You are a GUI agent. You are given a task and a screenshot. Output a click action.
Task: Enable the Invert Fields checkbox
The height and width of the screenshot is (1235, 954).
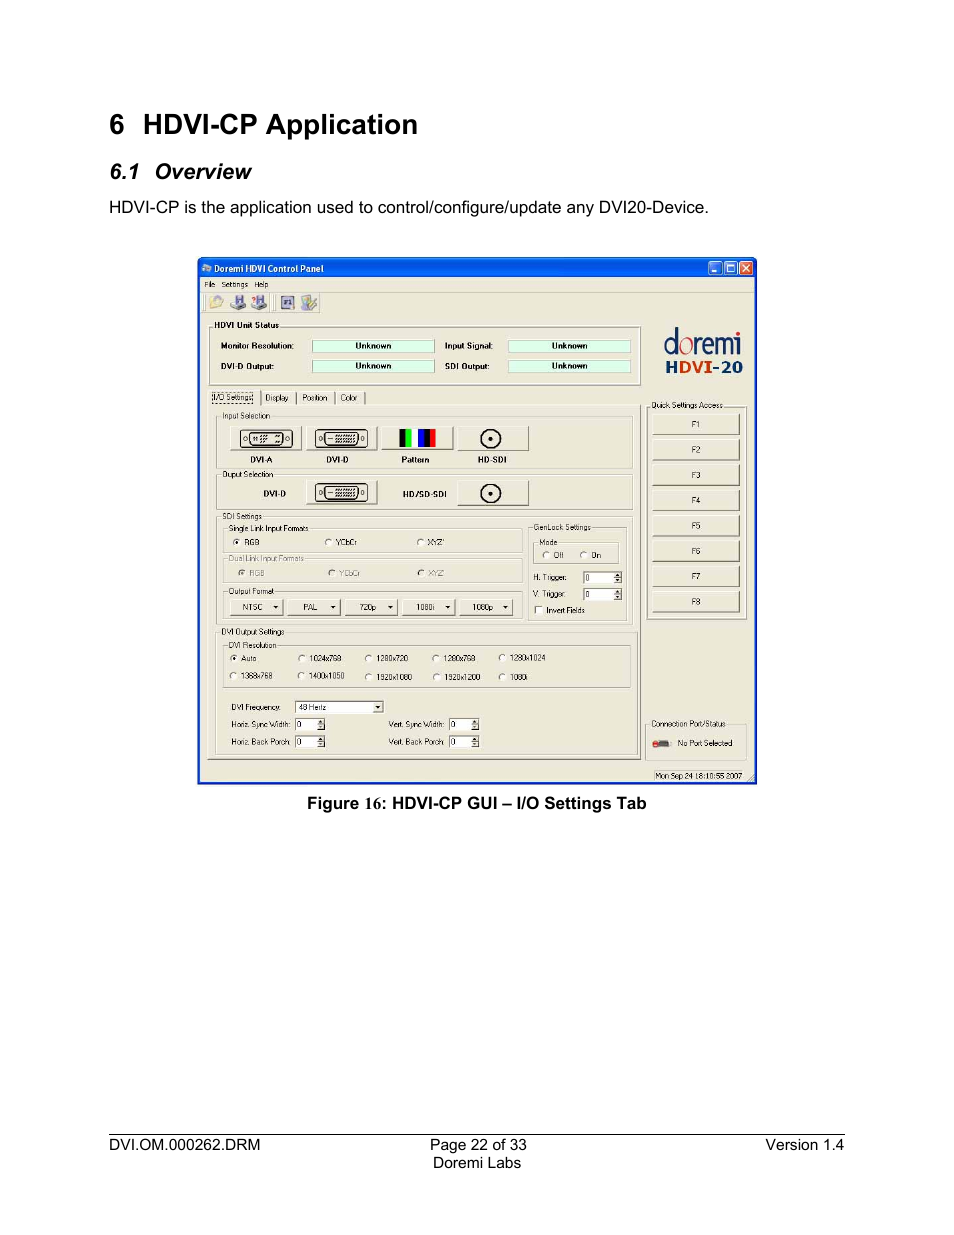pos(539,610)
